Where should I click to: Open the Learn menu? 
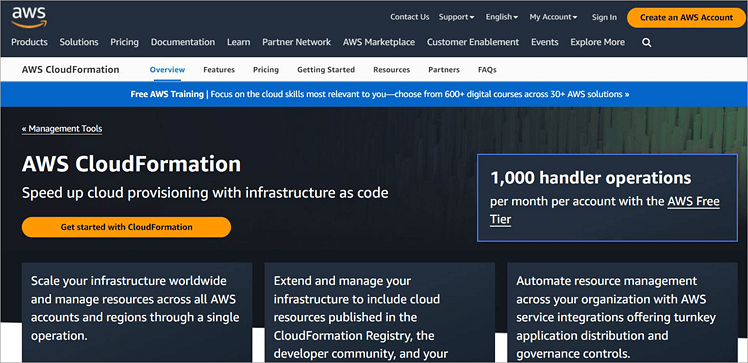pyautogui.click(x=239, y=42)
